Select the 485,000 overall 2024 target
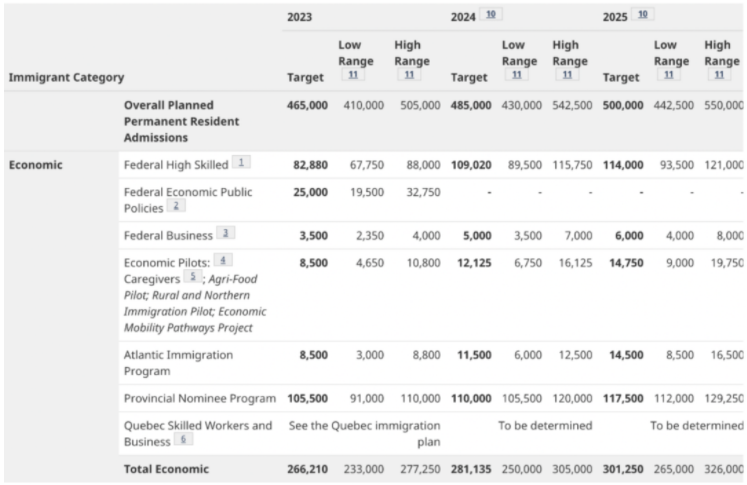 (471, 105)
